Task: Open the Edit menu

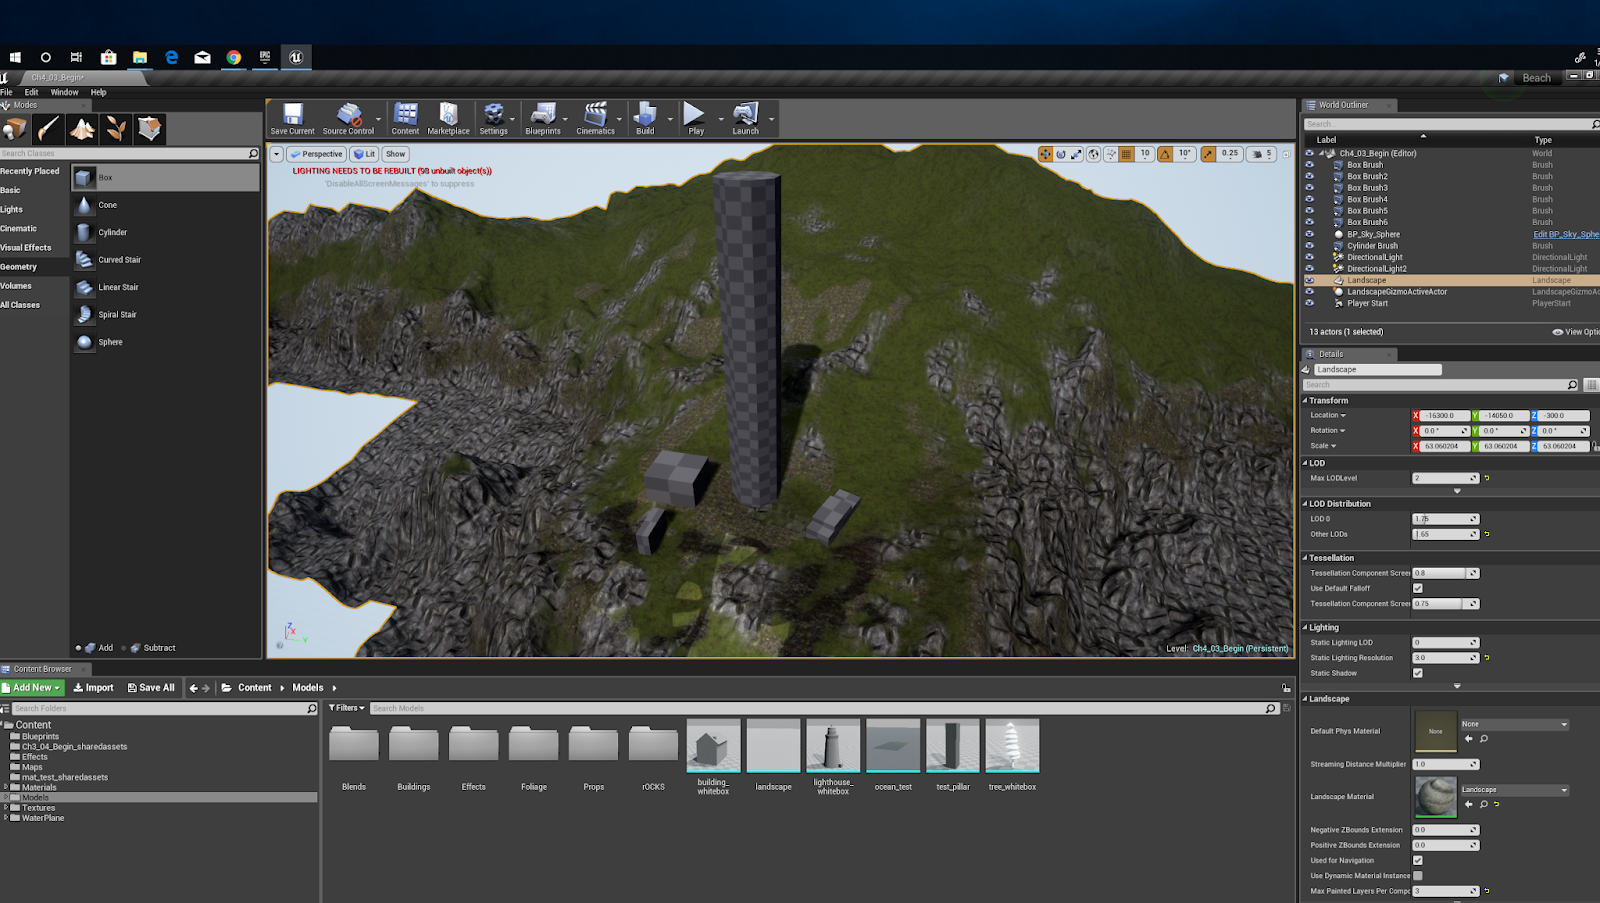Action: (x=32, y=92)
